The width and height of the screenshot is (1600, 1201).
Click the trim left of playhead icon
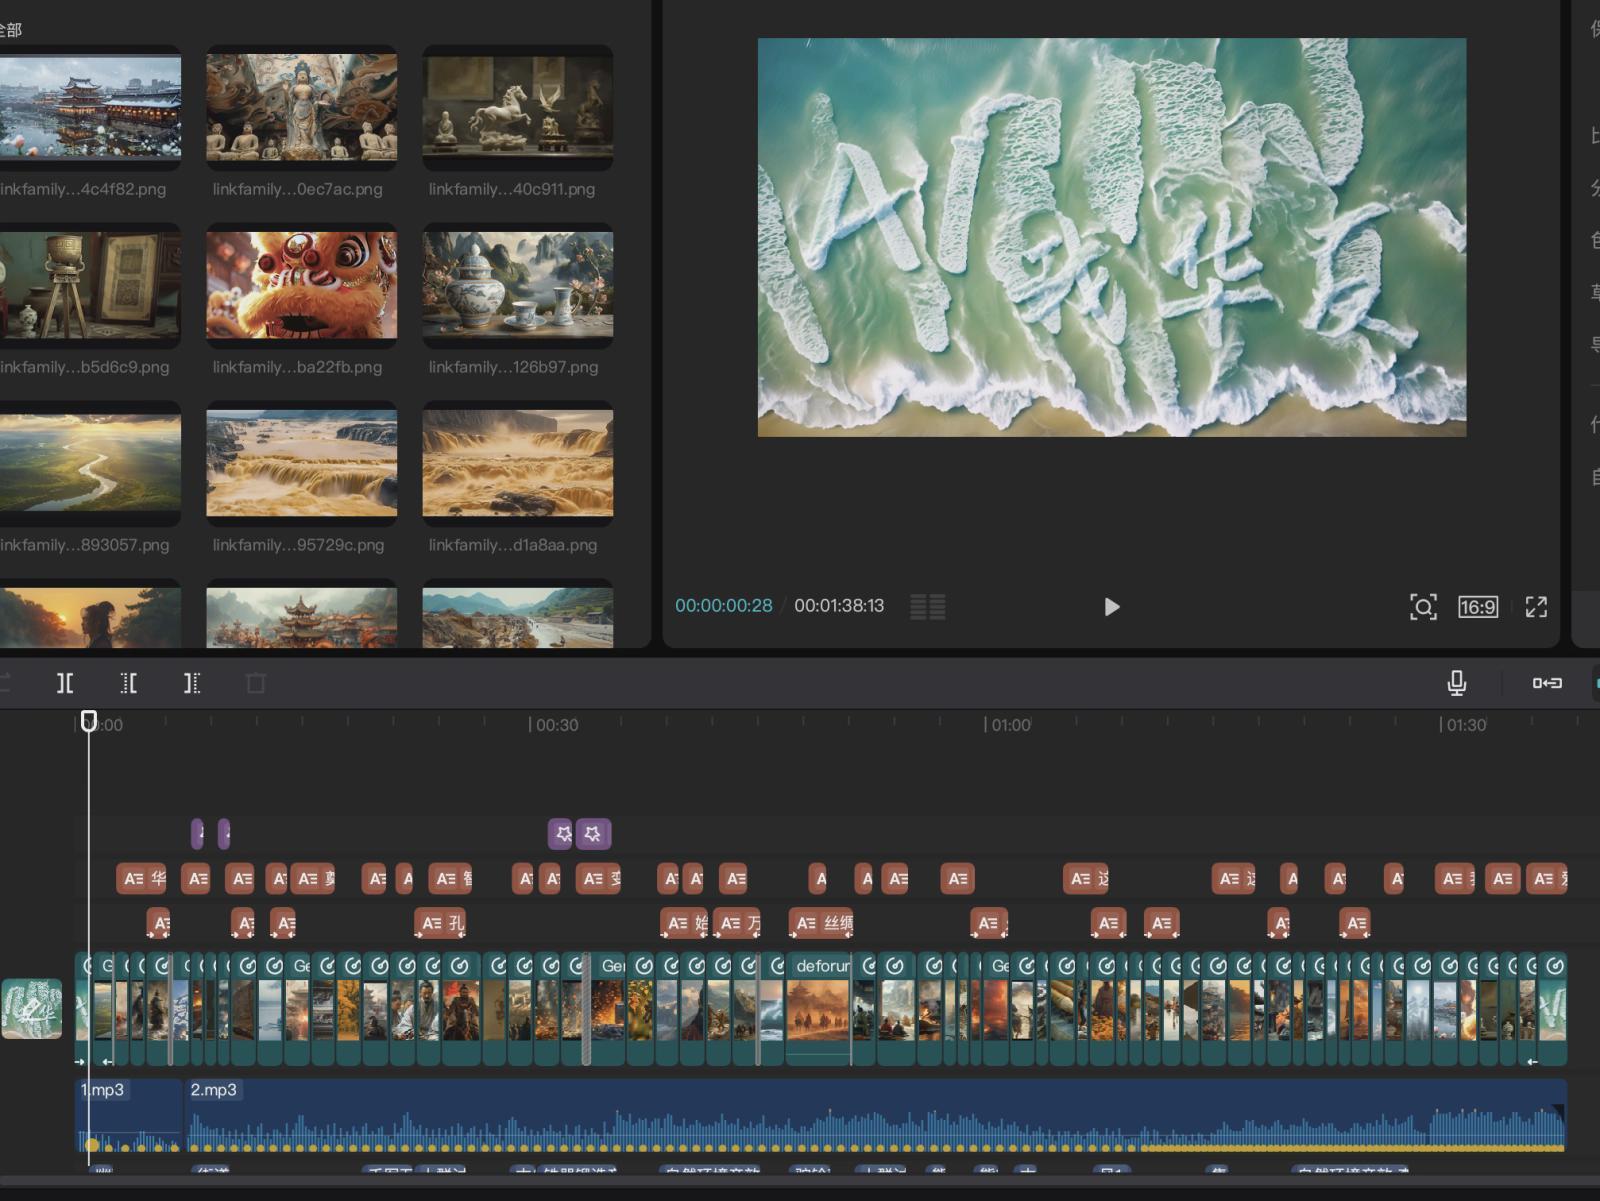pos(129,683)
